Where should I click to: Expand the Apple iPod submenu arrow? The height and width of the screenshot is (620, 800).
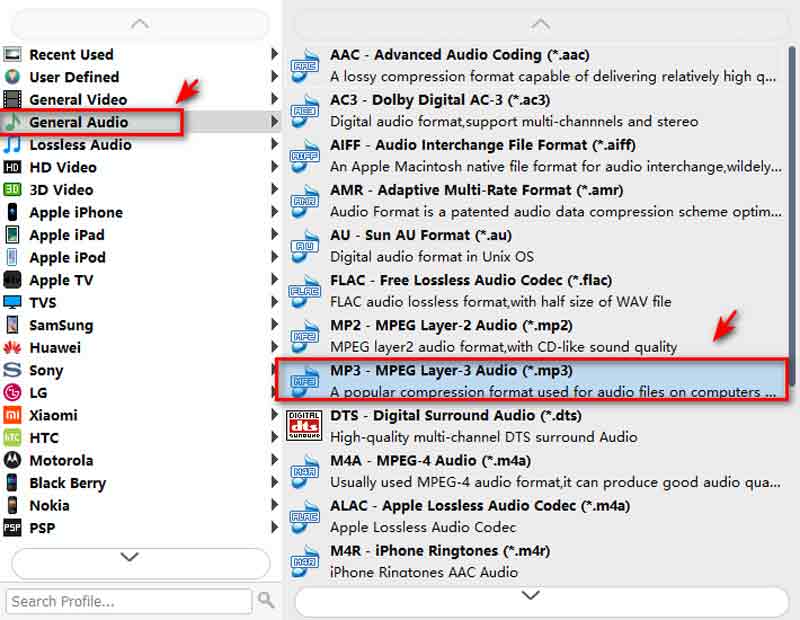pos(274,257)
